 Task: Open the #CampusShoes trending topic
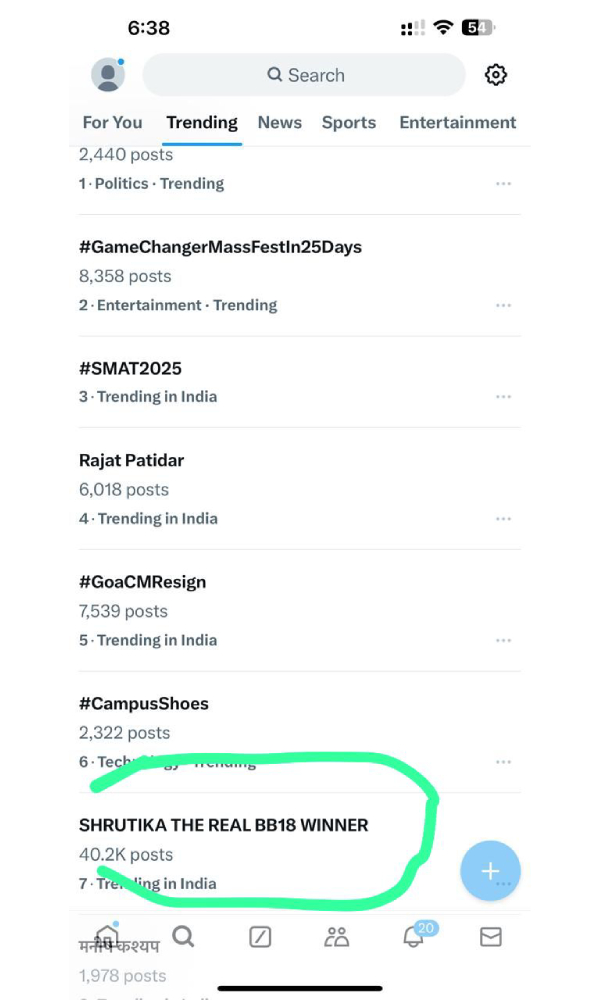coord(144,704)
